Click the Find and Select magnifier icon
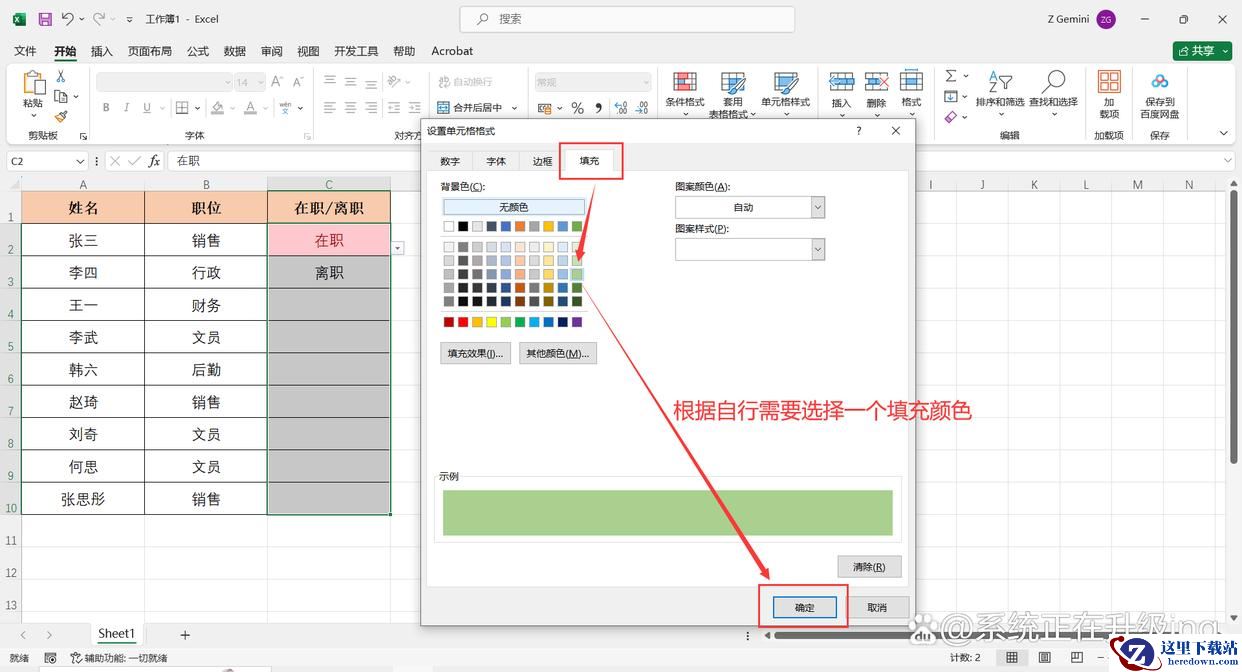Image resolution: width=1242 pixels, height=672 pixels. click(1053, 83)
